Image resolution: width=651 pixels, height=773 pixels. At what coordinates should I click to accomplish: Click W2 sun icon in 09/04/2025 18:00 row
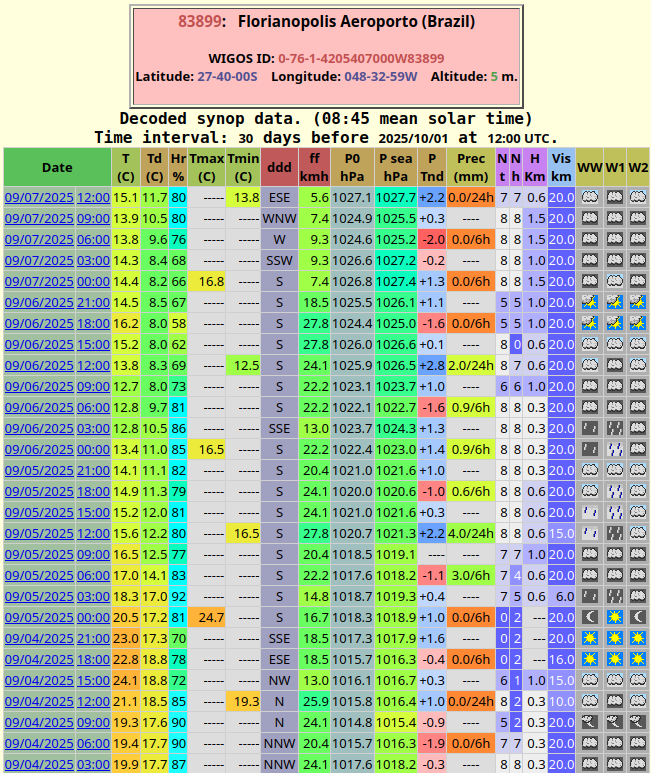coord(638,659)
